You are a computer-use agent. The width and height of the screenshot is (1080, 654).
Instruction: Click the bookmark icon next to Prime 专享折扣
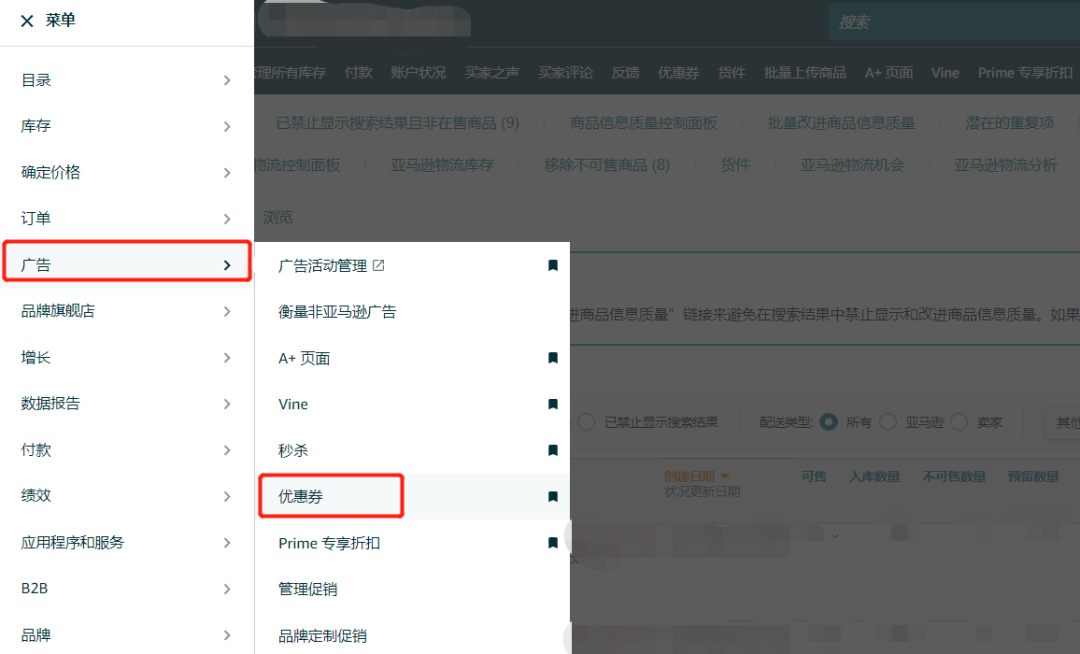553,541
